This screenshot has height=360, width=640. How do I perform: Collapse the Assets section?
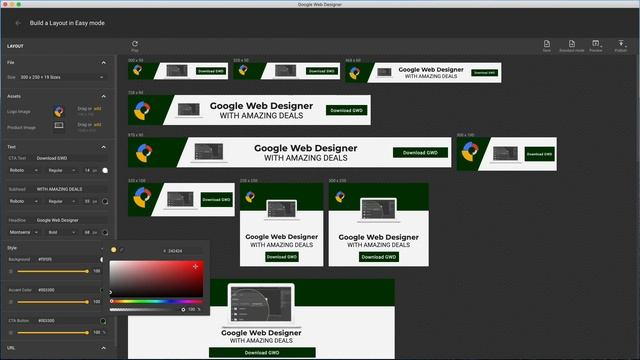(103, 96)
